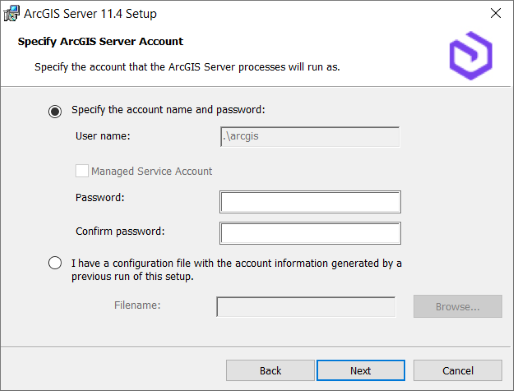The width and height of the screenshot is (514, 391).
Task: Click the purple ArcGIS Server logo
Action: pyautogui.click(x=471, y=56)
